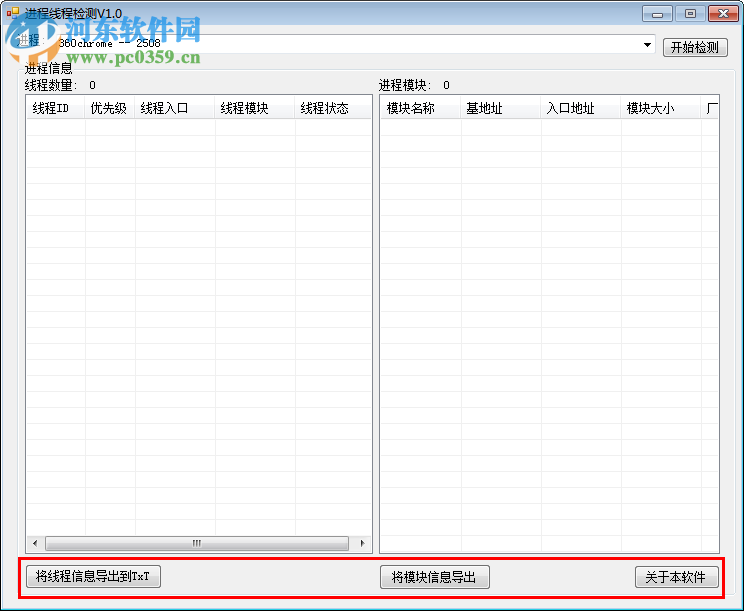Click the 入口地址 column header
Screen dimensions: 744x611
click(x=580, y=108)
